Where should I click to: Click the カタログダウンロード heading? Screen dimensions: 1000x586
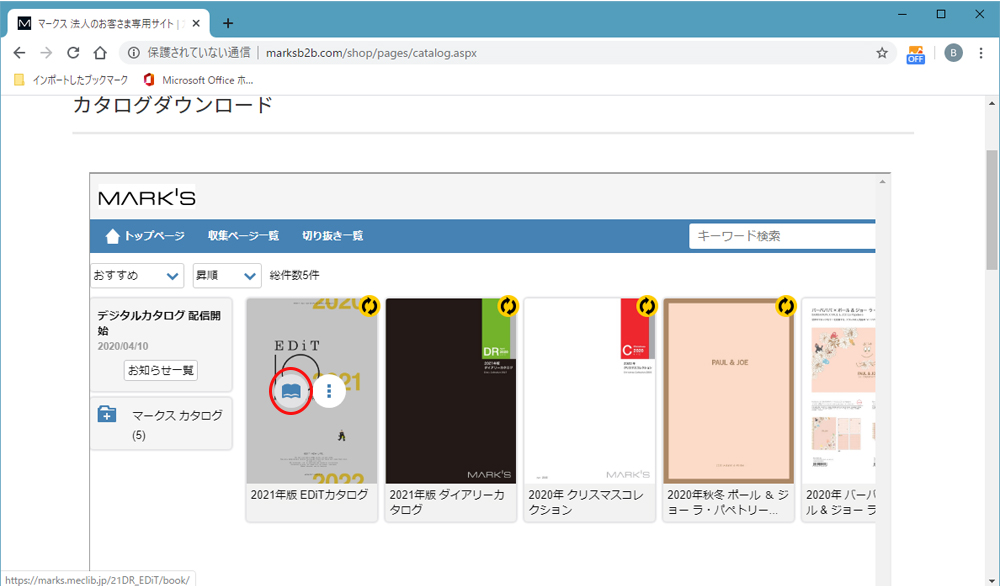tap(173, 105)
